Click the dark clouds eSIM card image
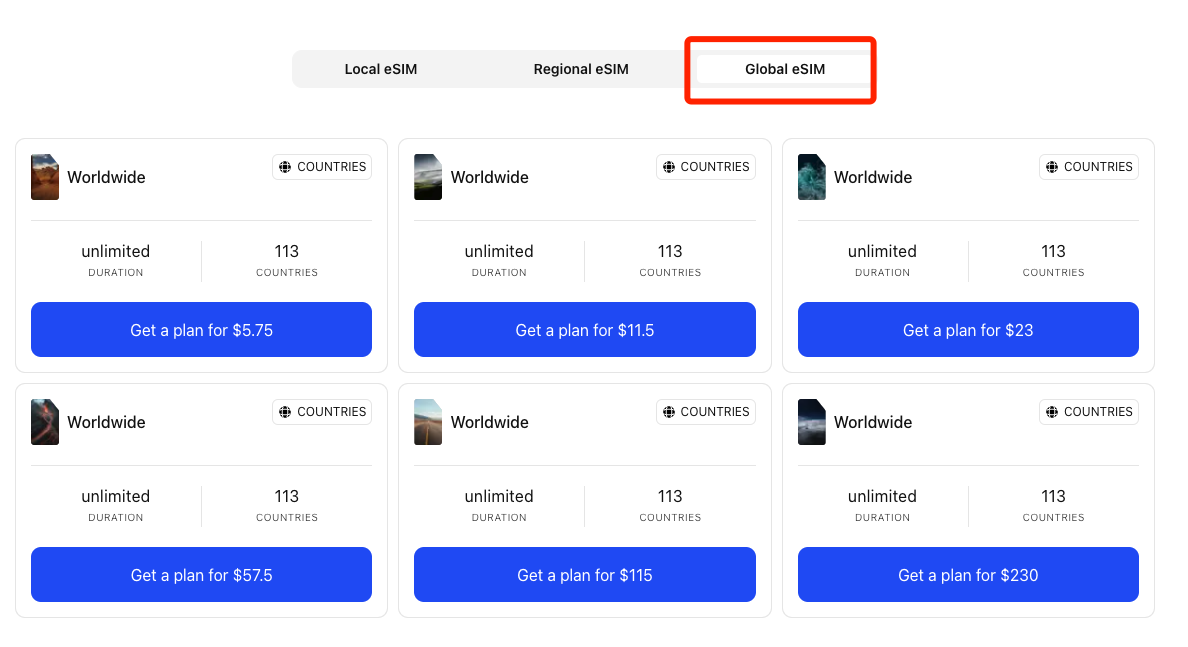Image resolution: width=1188 pixels, height=647 pixels. [812, 422]
